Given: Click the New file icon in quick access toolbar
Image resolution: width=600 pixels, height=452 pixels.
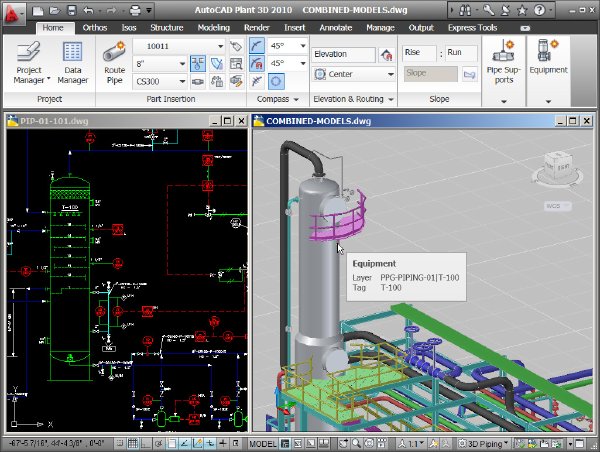Looking at the screenshot, I should point(38,11).
